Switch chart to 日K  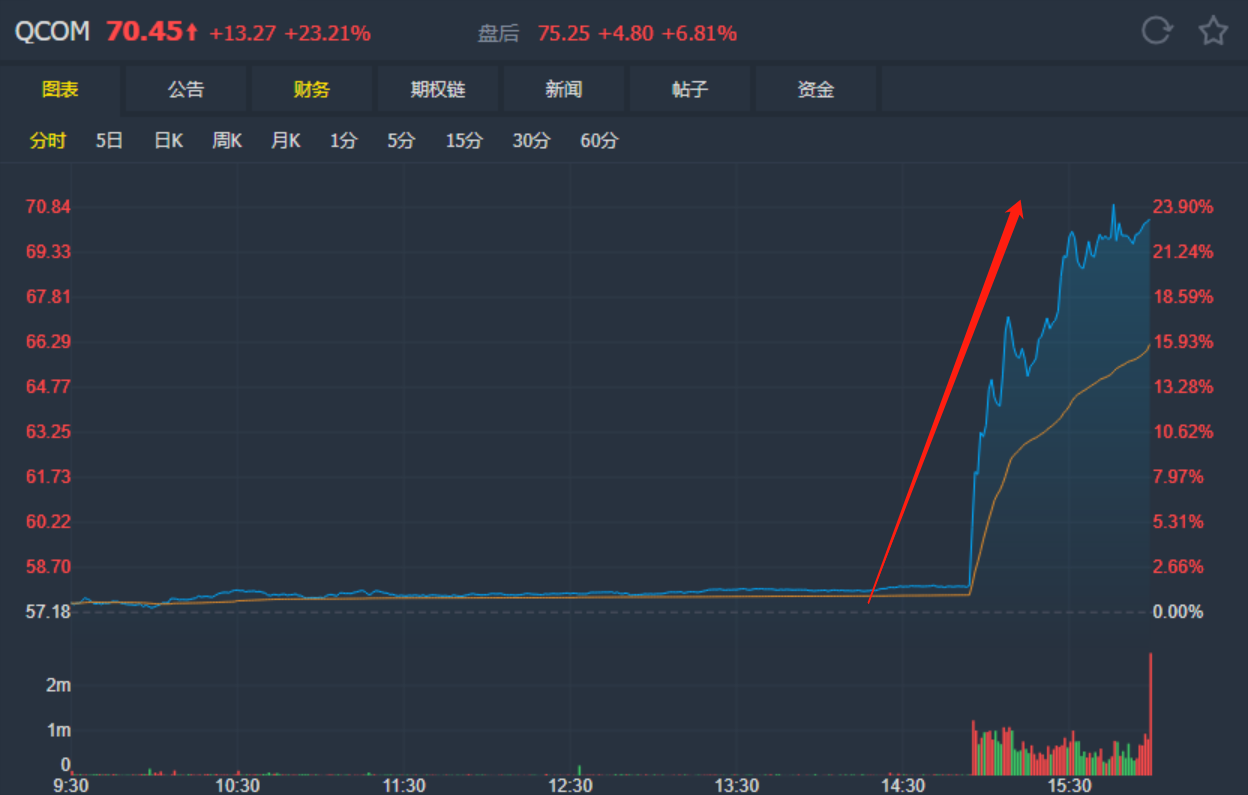[x=168, y=141]
